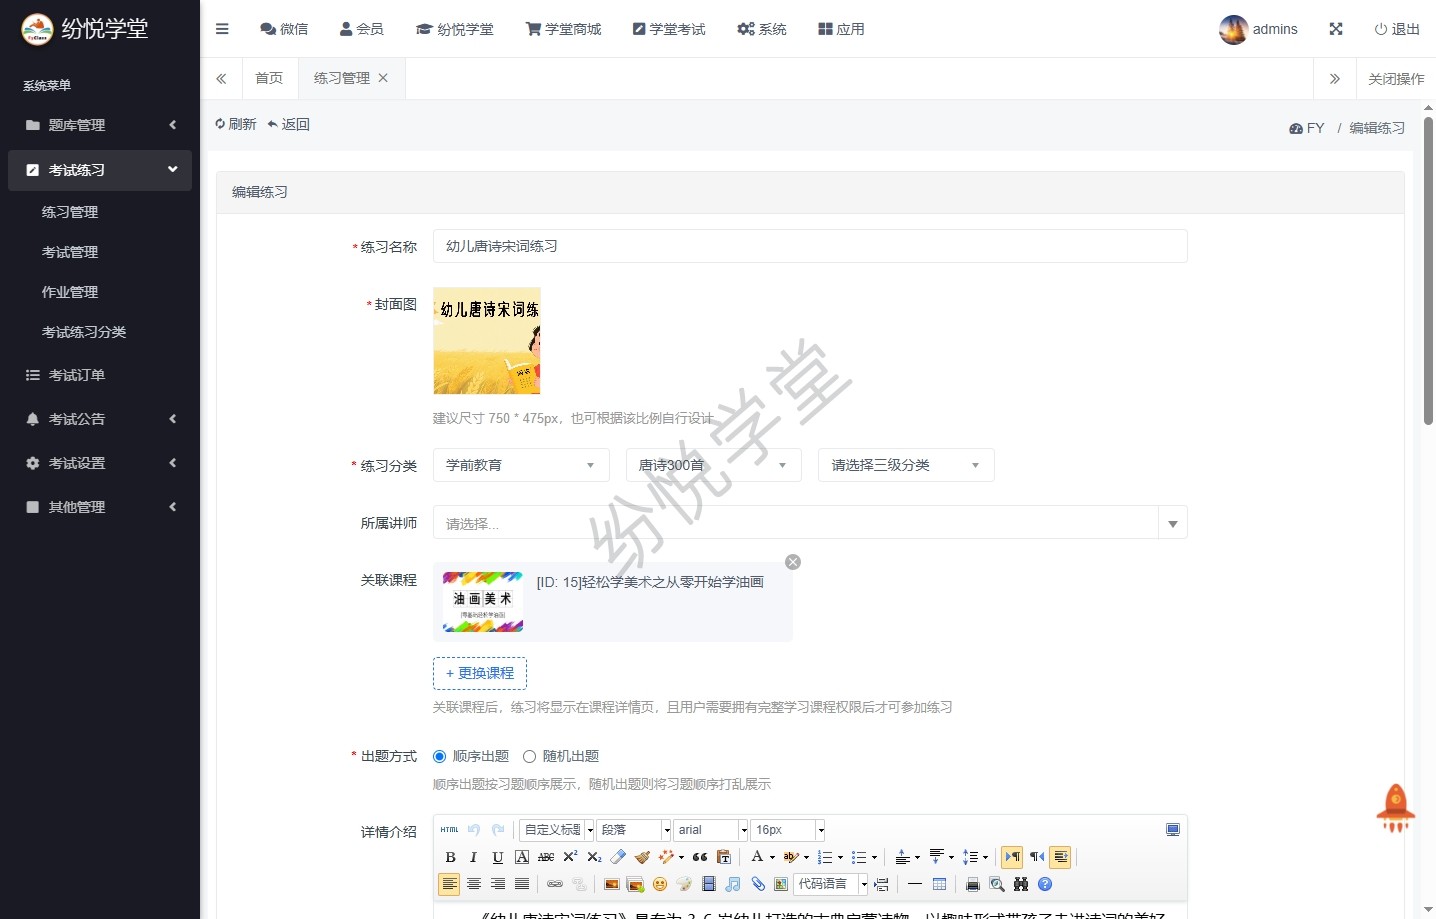Click the 返回 link
Viewport: 1436px width, 919px height.
coord(289,124)
